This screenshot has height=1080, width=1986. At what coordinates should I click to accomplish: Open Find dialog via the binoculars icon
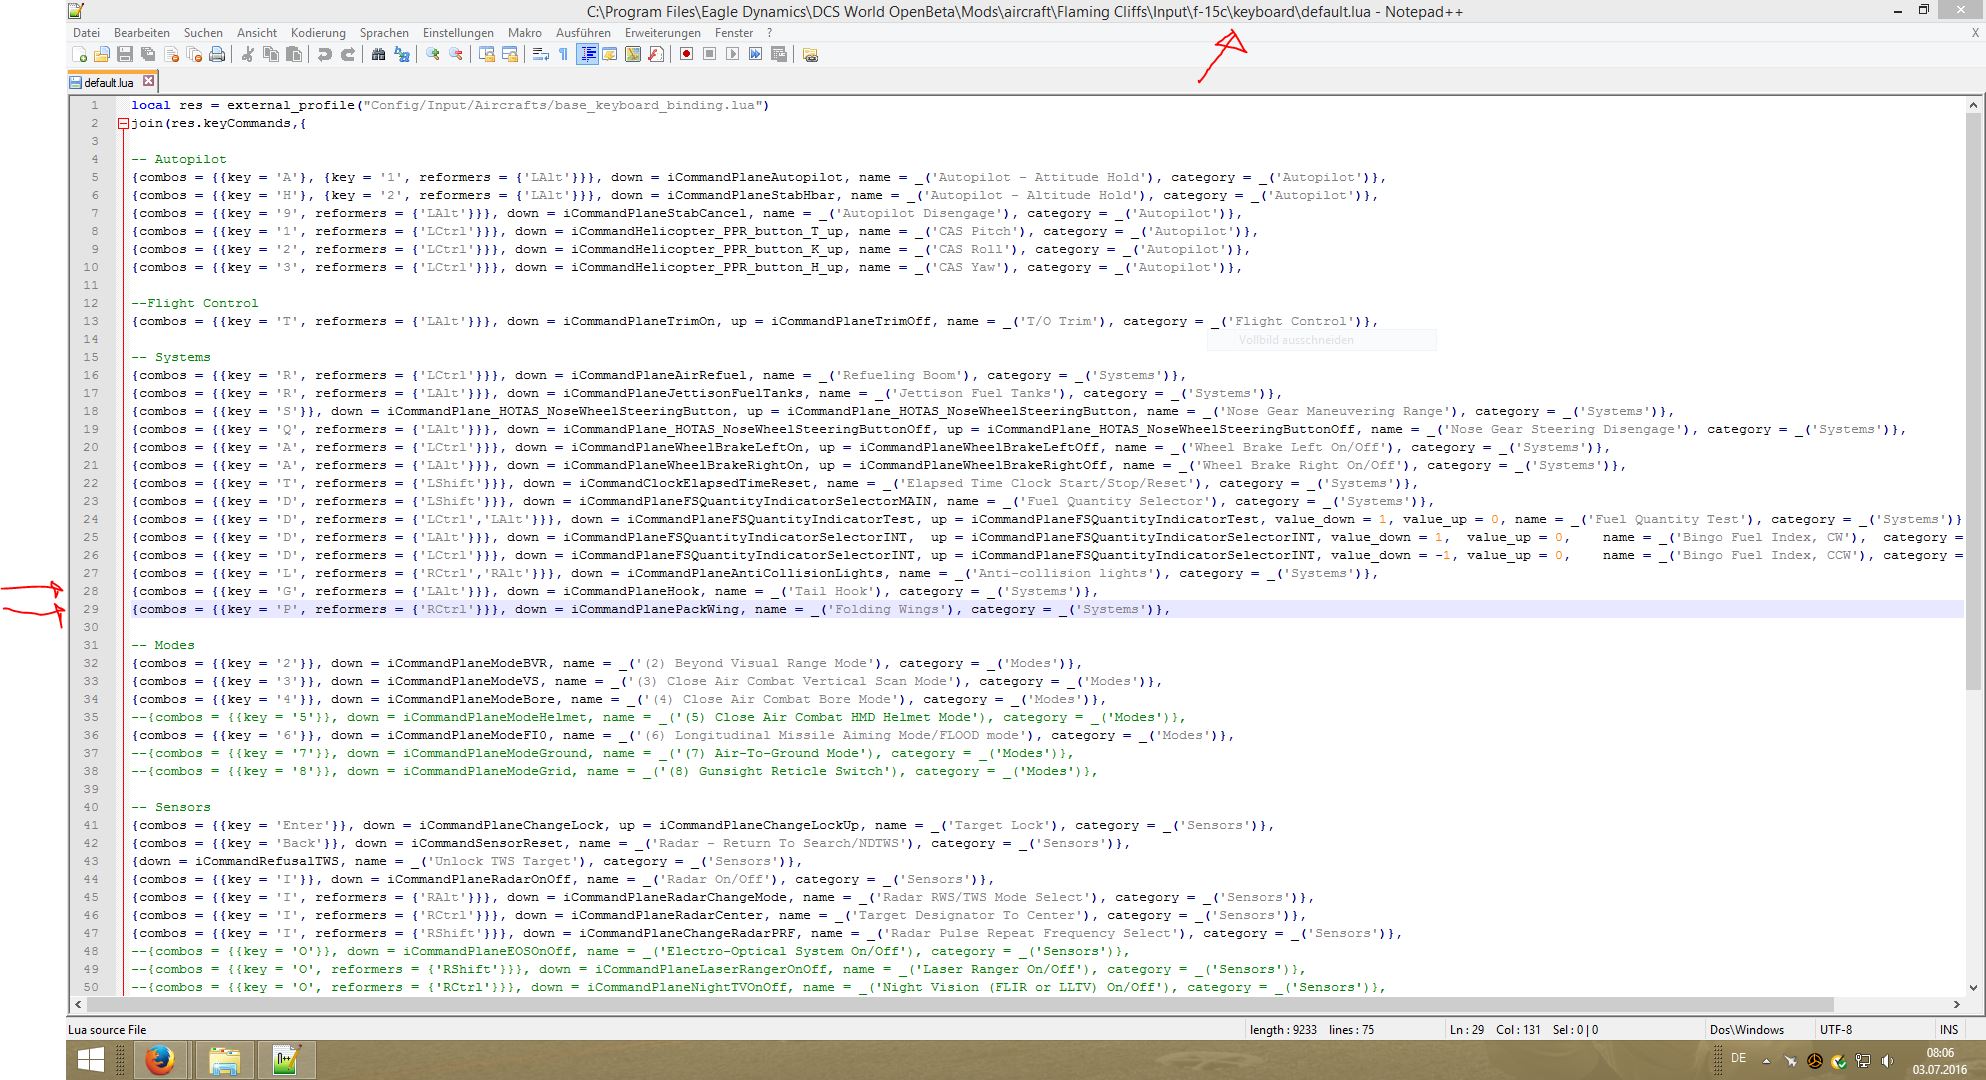click(x=378, y=55)
